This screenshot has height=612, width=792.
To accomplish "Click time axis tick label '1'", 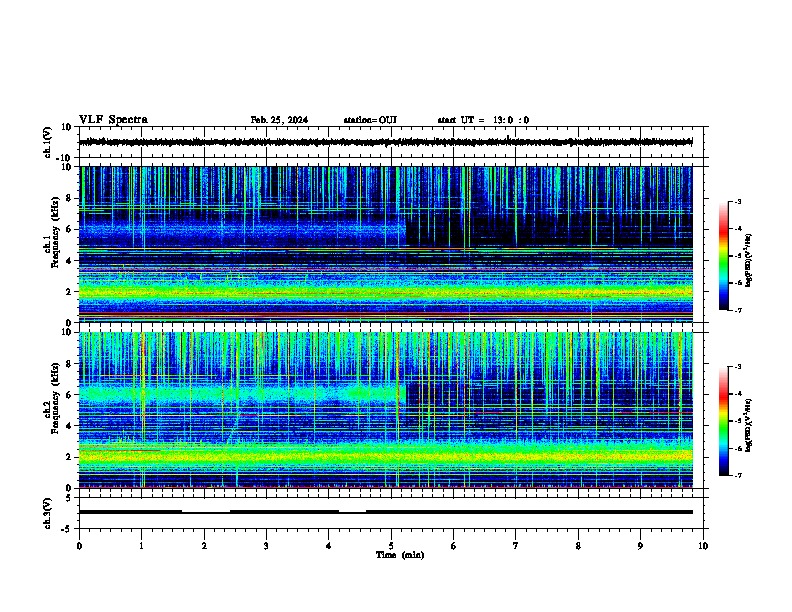I will (141, 546).
